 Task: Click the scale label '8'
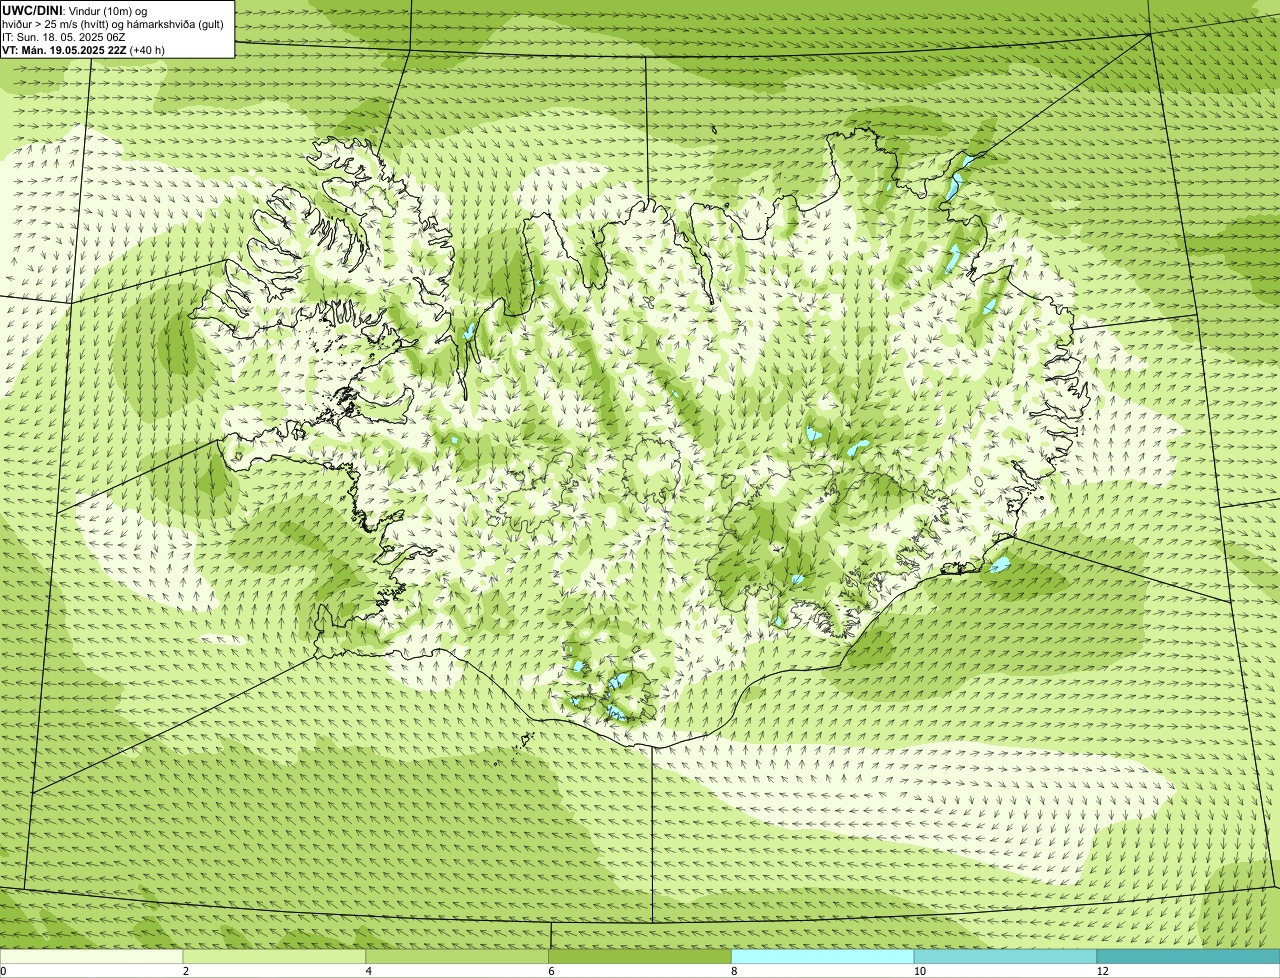click(x=734, y=971)
